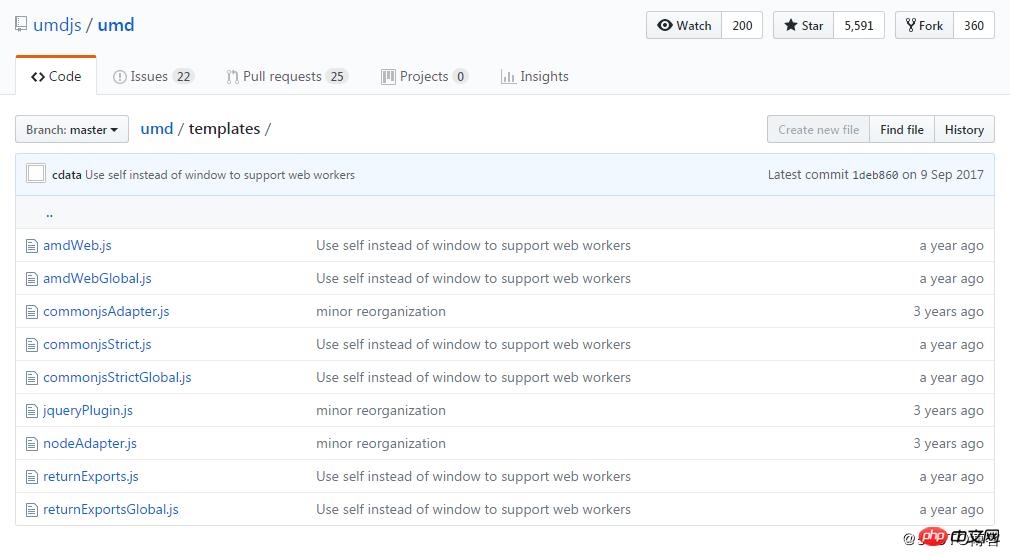Click the repository book icon beside umdjs
This screenshot has width=1010, height=556.
click(21, 25)
